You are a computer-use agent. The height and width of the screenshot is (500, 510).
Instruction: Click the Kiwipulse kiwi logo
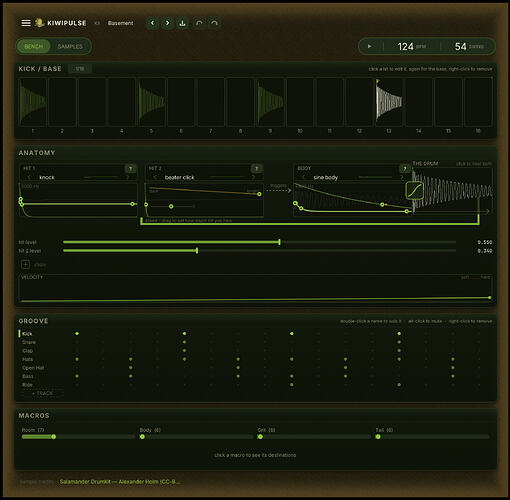pos(40,23)
